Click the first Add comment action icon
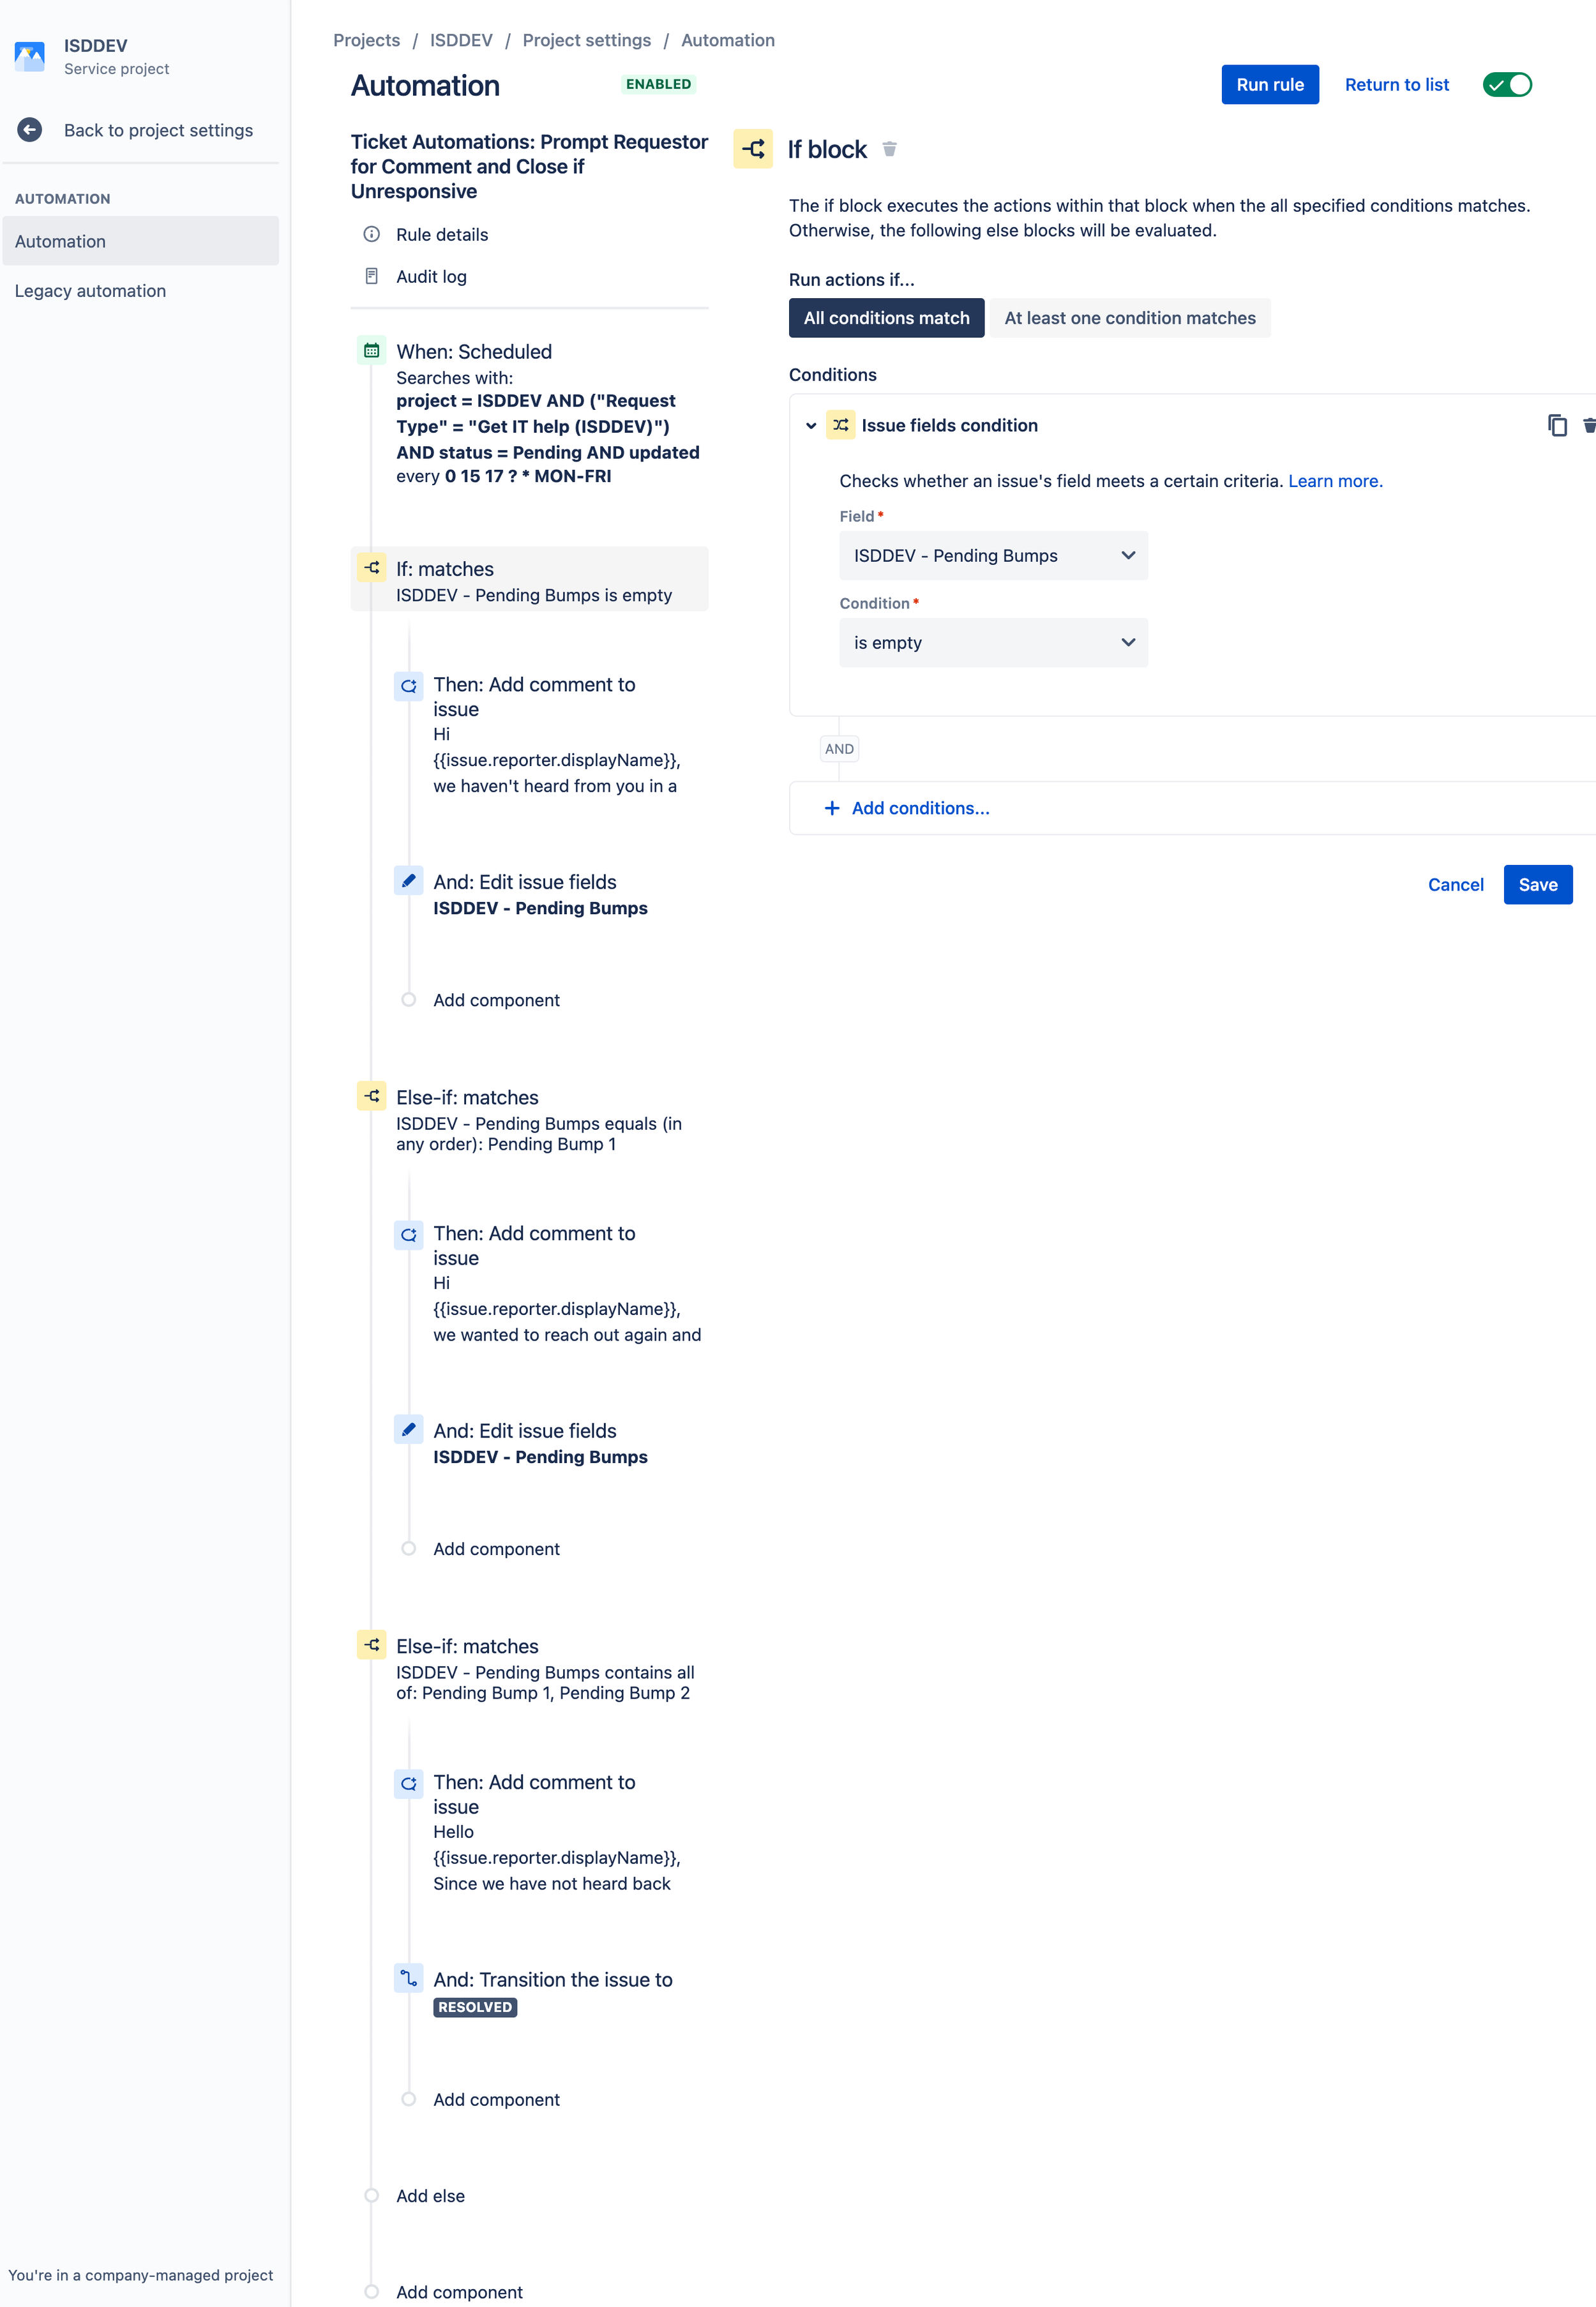This screenshot has width=1596, height=2307. [x=408, y=686]
